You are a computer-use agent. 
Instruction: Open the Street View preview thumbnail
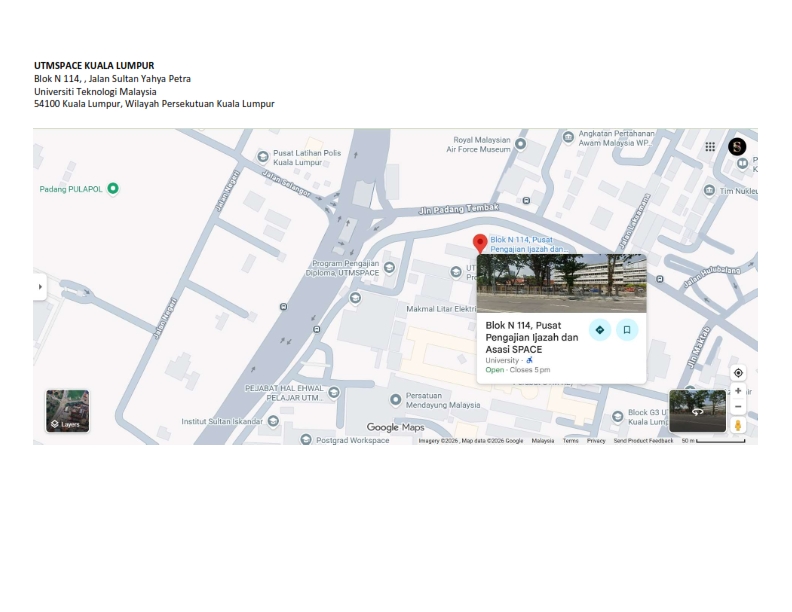tap(697, 411)
